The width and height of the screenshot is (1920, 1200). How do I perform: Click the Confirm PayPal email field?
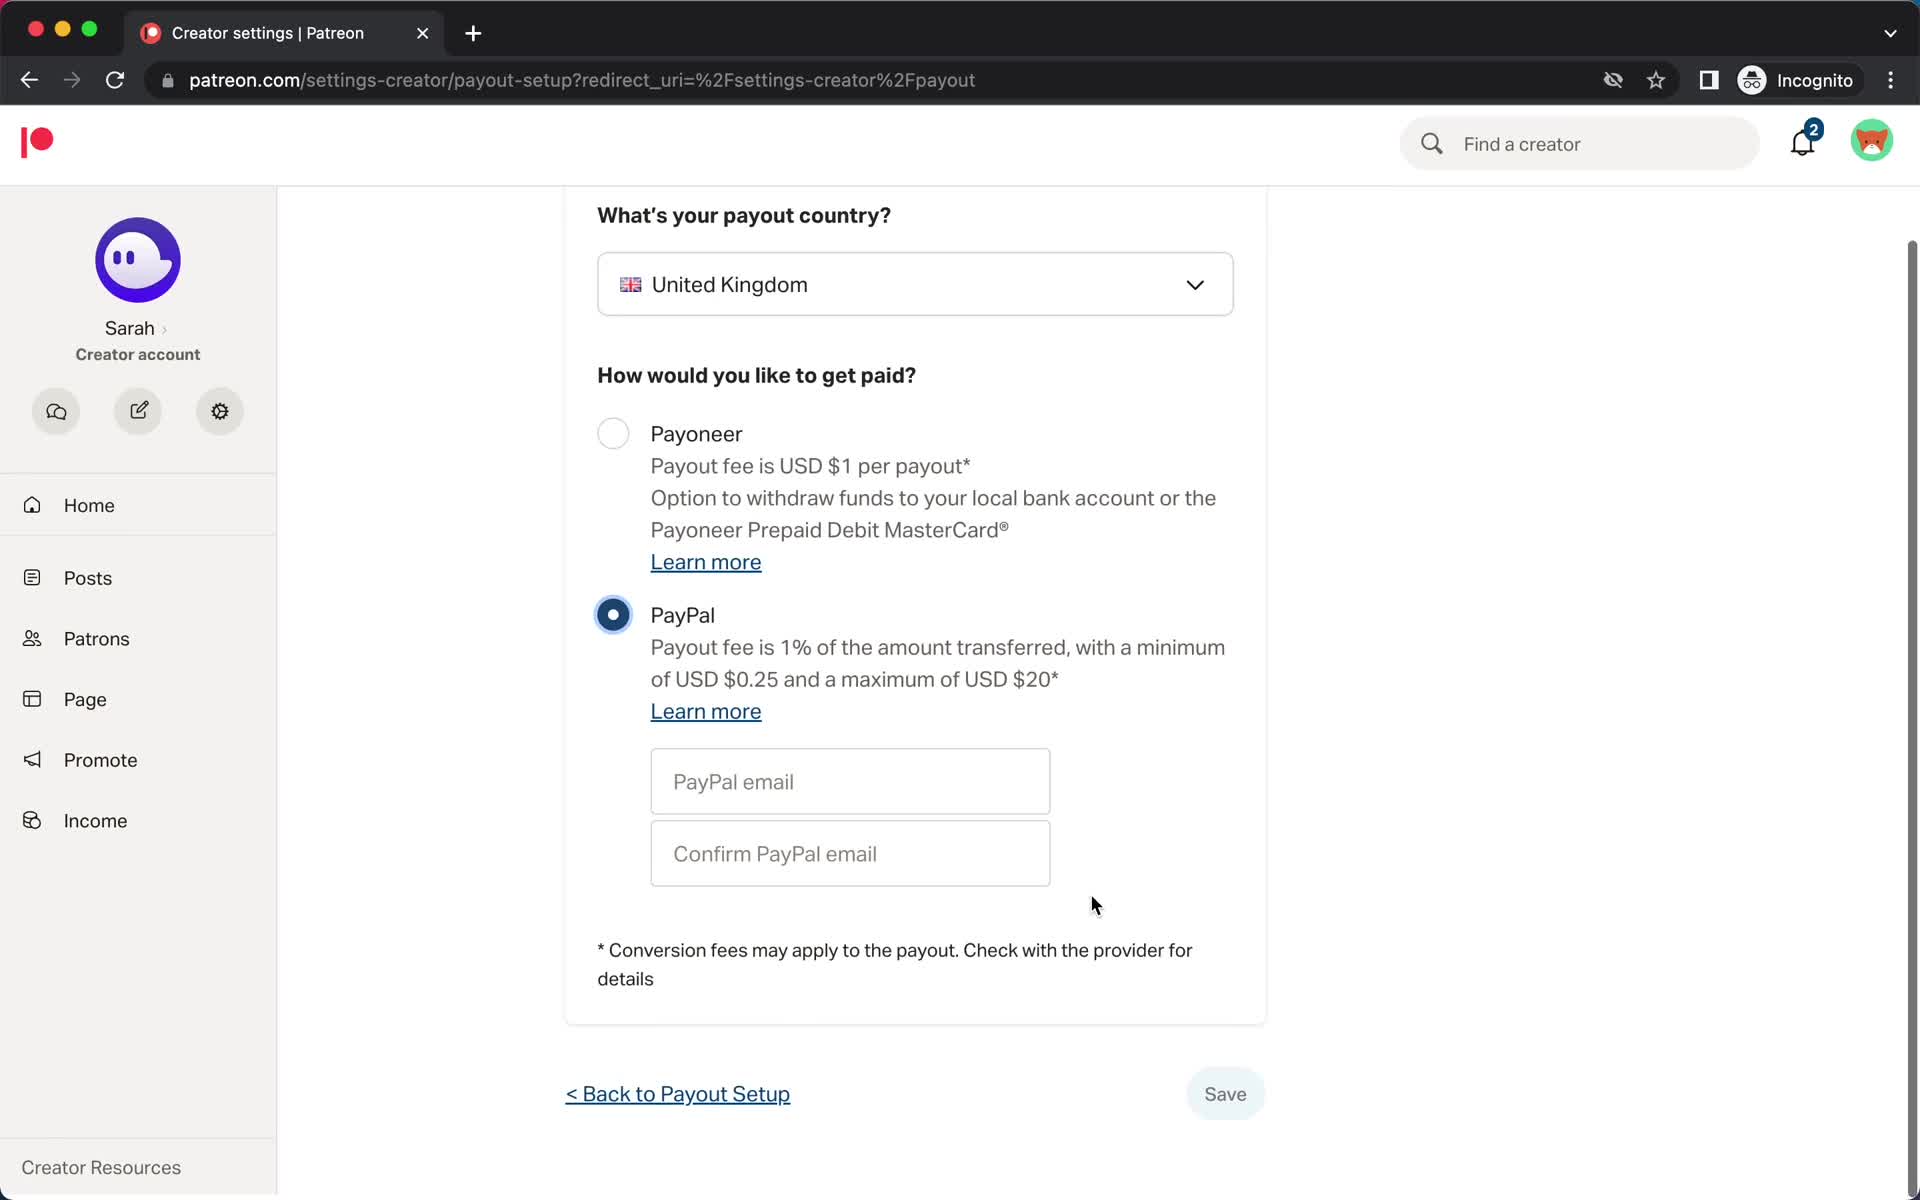coord(850,853)
